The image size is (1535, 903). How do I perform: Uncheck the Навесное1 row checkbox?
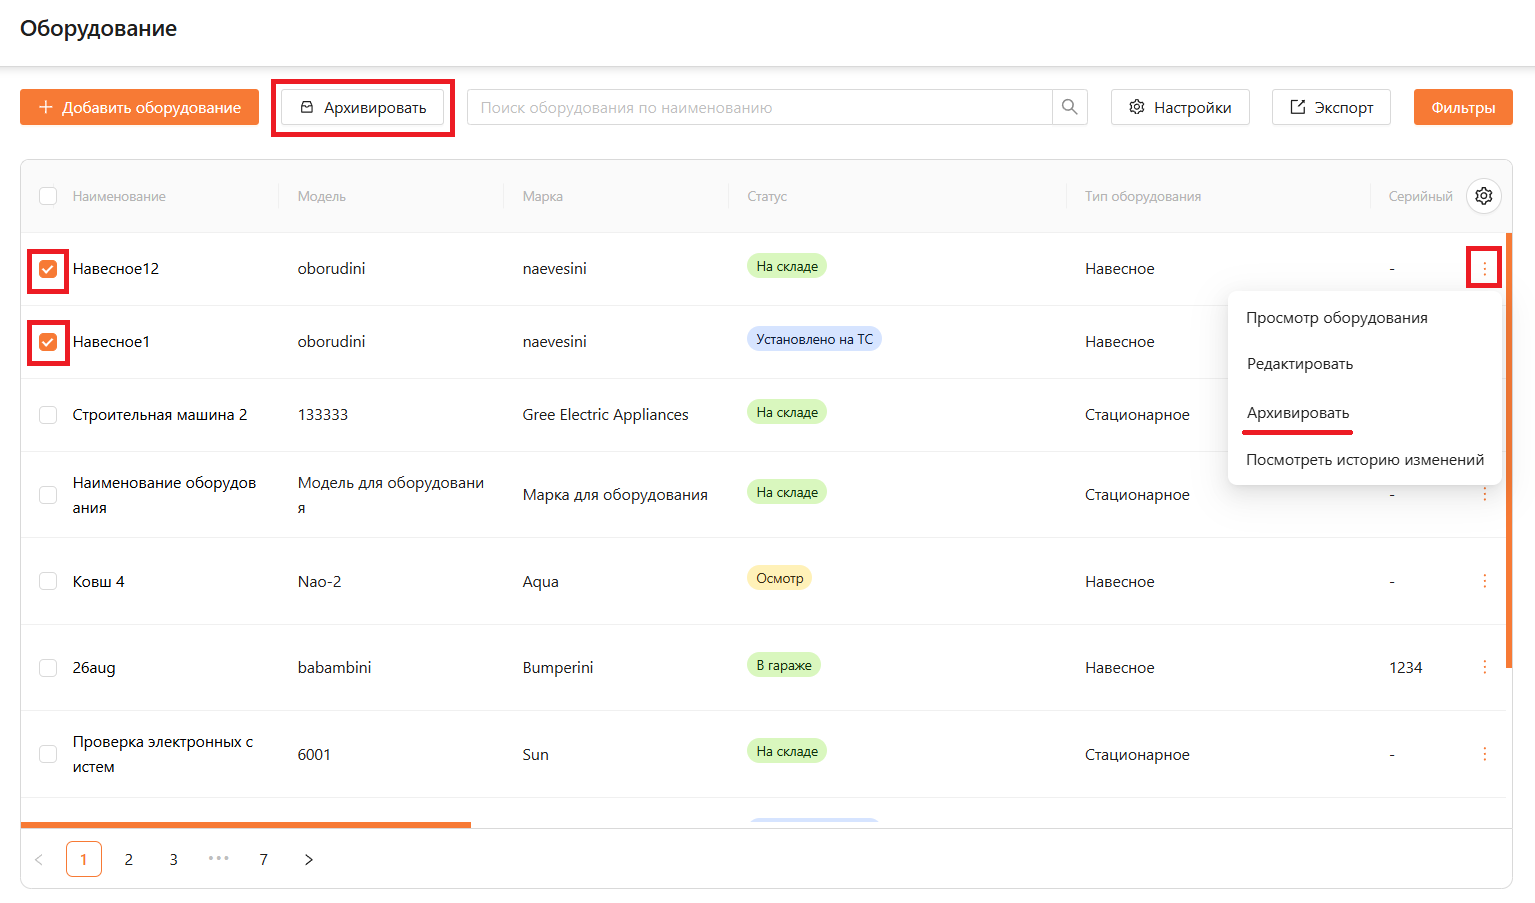pyautogui.click(x=48, y=342)
